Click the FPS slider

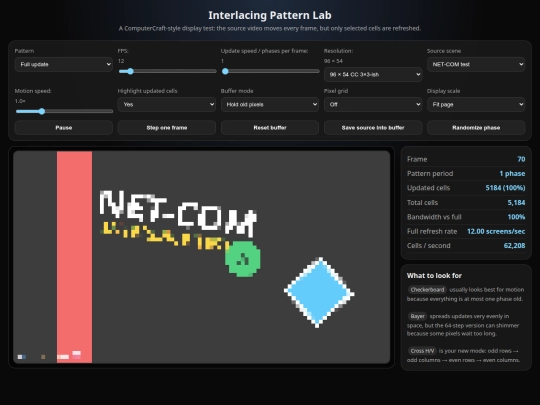pyautogui.click(x=167, y=71)
